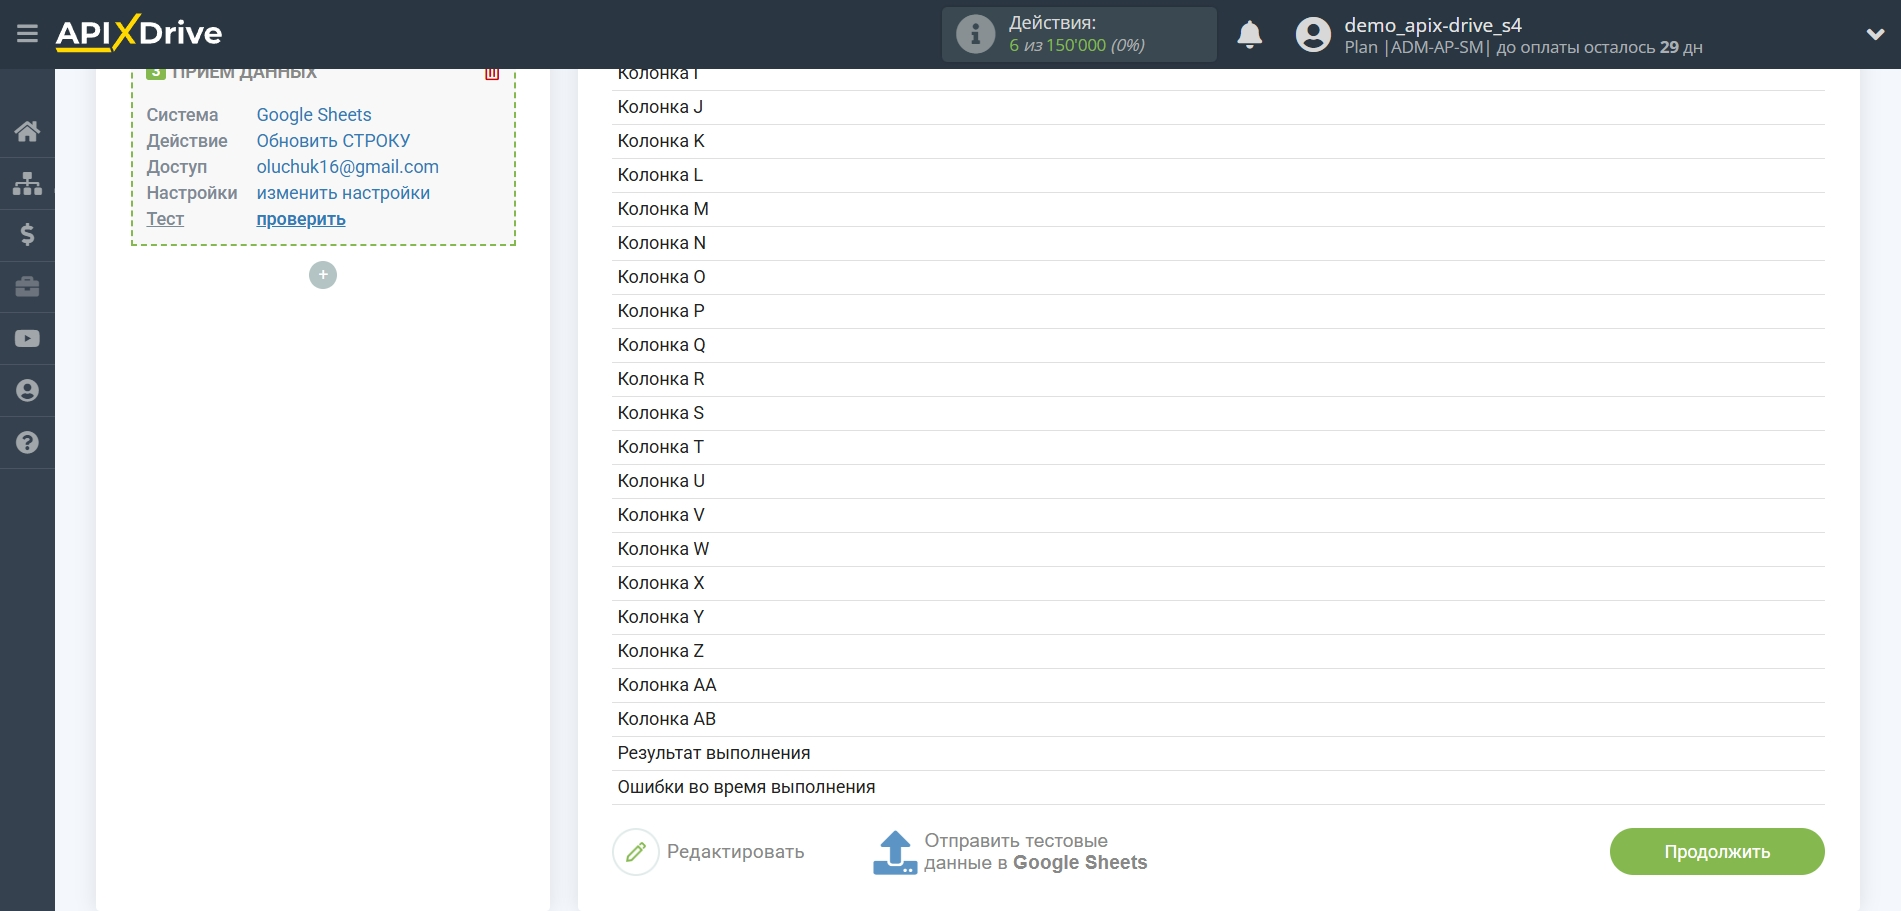This screenshot has width=1901, height=911.
Task: Delete the ПРИЕМ ДАННЫХ block via trash icon
Action: [491, 71]
